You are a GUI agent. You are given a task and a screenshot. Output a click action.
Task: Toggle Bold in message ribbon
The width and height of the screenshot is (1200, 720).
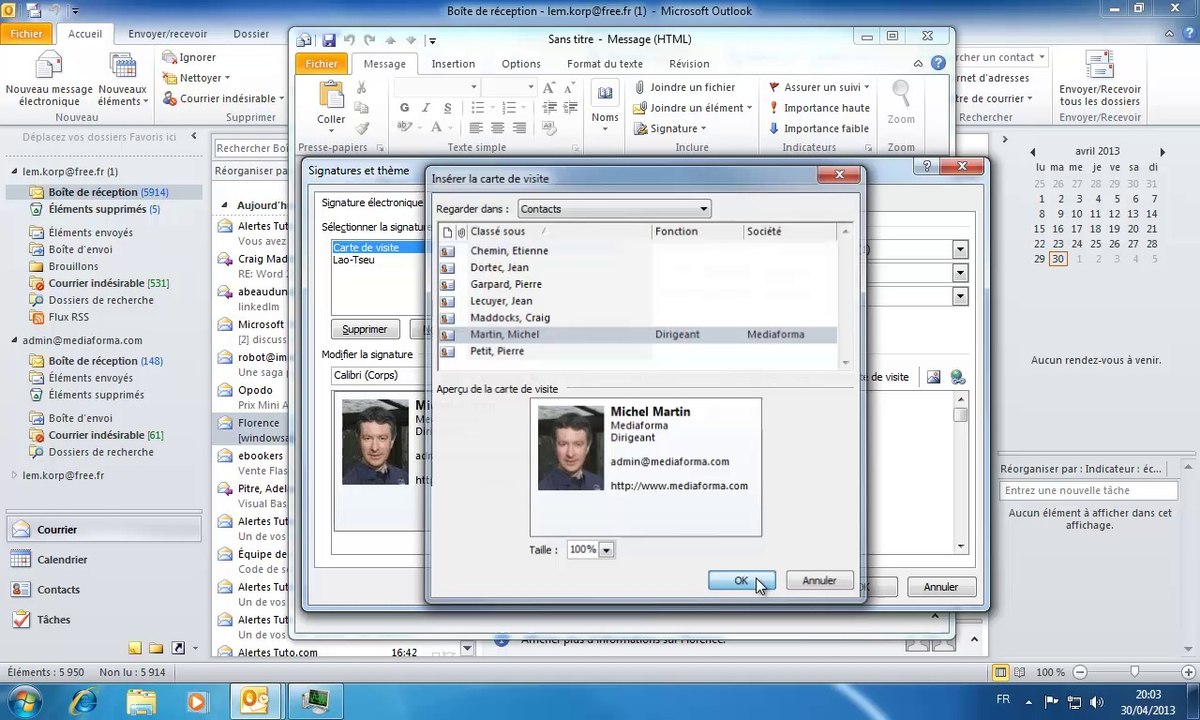(x=405, y=108)
